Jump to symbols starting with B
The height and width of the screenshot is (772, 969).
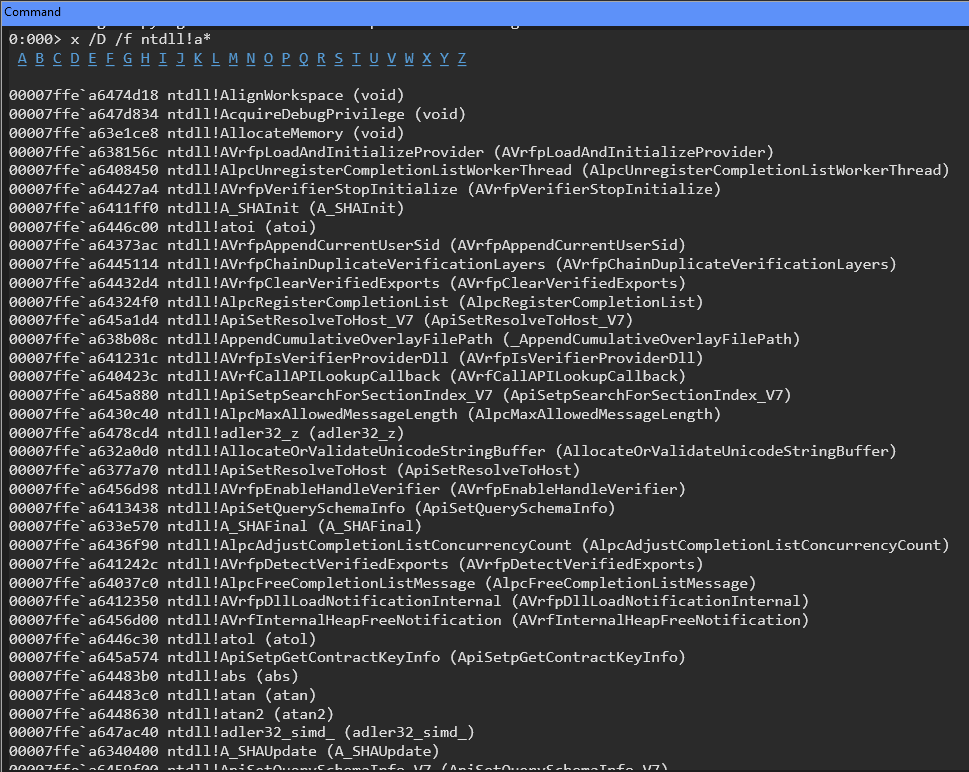pos(39,58)
